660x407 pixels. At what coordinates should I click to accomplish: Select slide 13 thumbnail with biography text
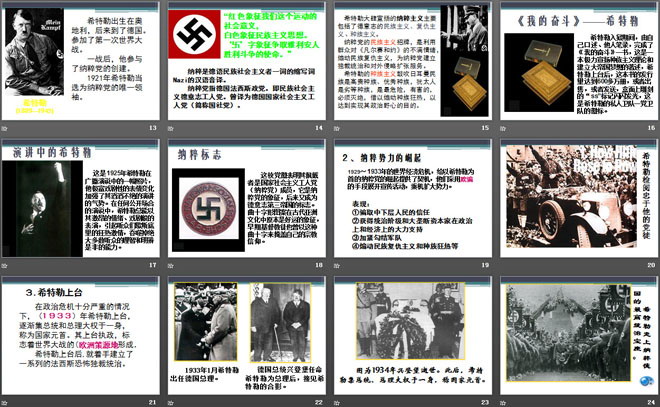[82, 63]
